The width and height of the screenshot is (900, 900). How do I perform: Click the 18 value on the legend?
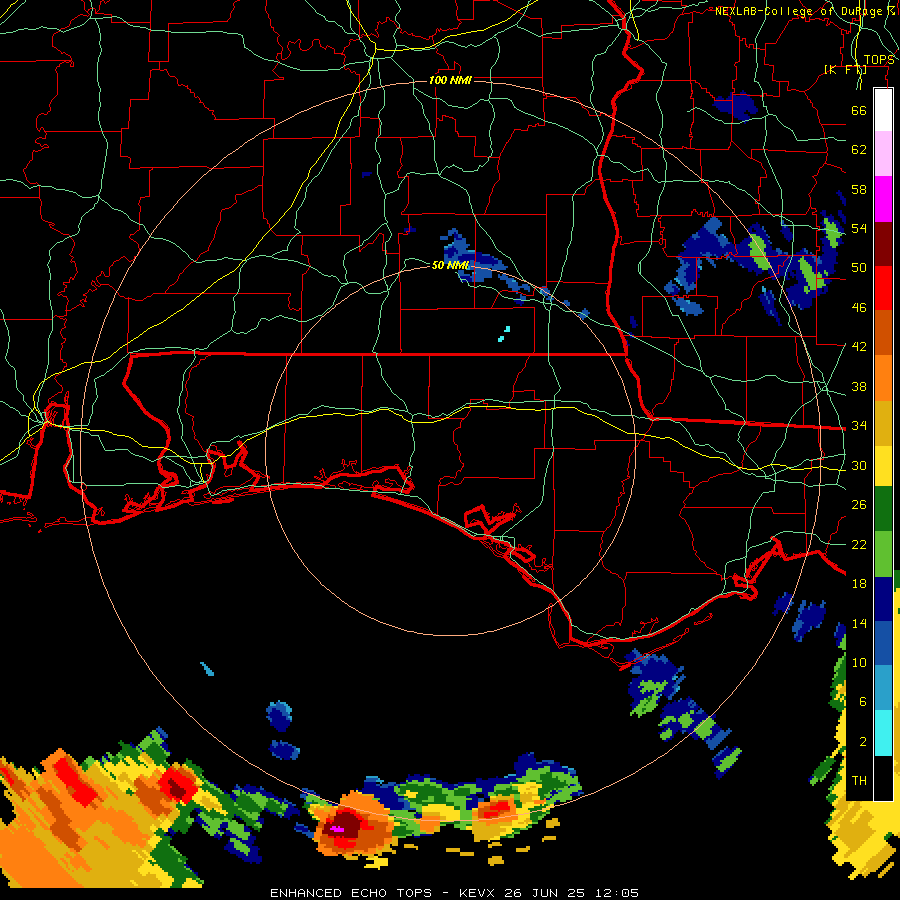[x=859, y=584]
